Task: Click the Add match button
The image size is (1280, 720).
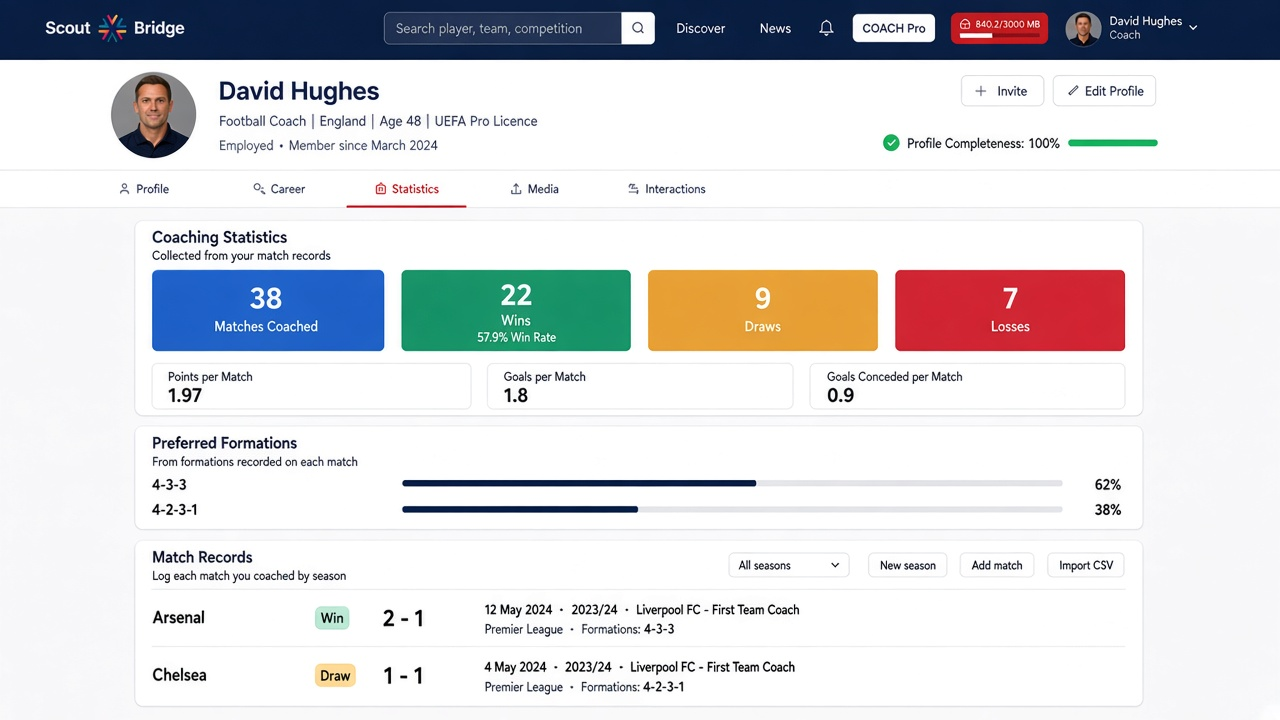Action: click(997, 565)
